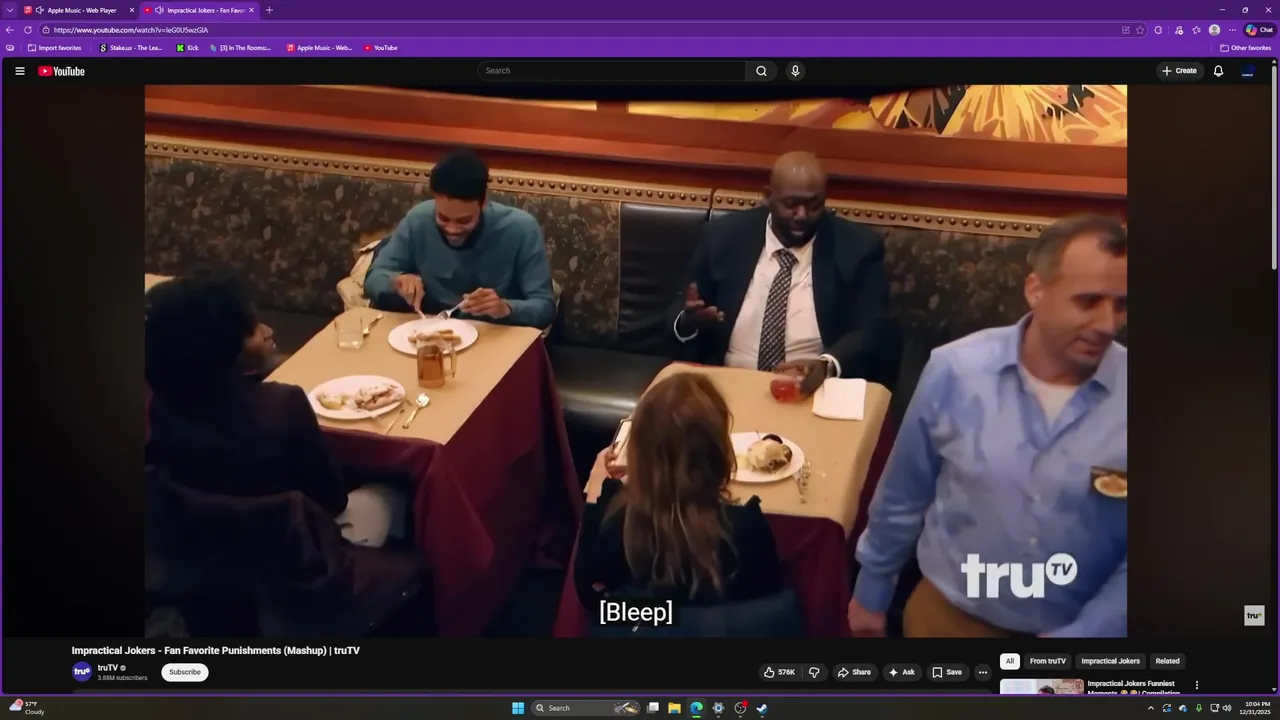Open the taskbar clock and date

[x=1257, y=708]
